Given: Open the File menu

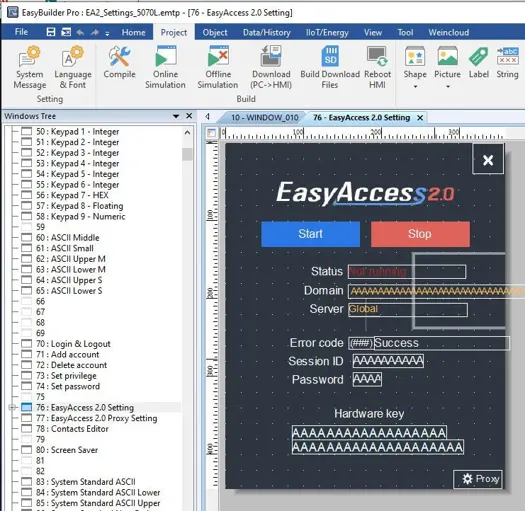Looking at the screenshot, I should click(21, 32).
